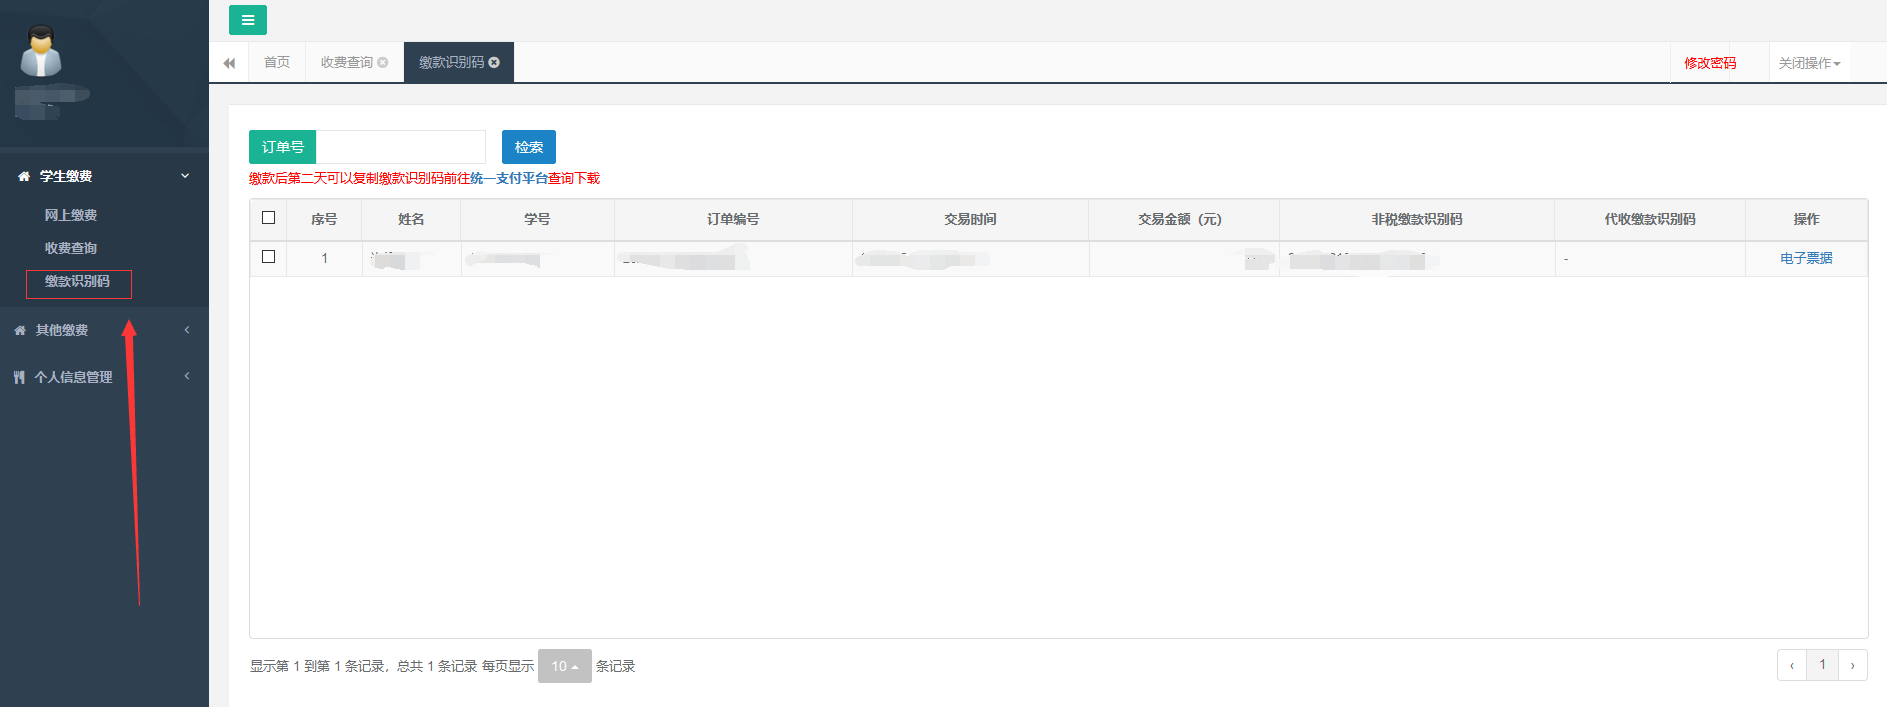Tick the select-all checkbox in table header

coord(268,218)
